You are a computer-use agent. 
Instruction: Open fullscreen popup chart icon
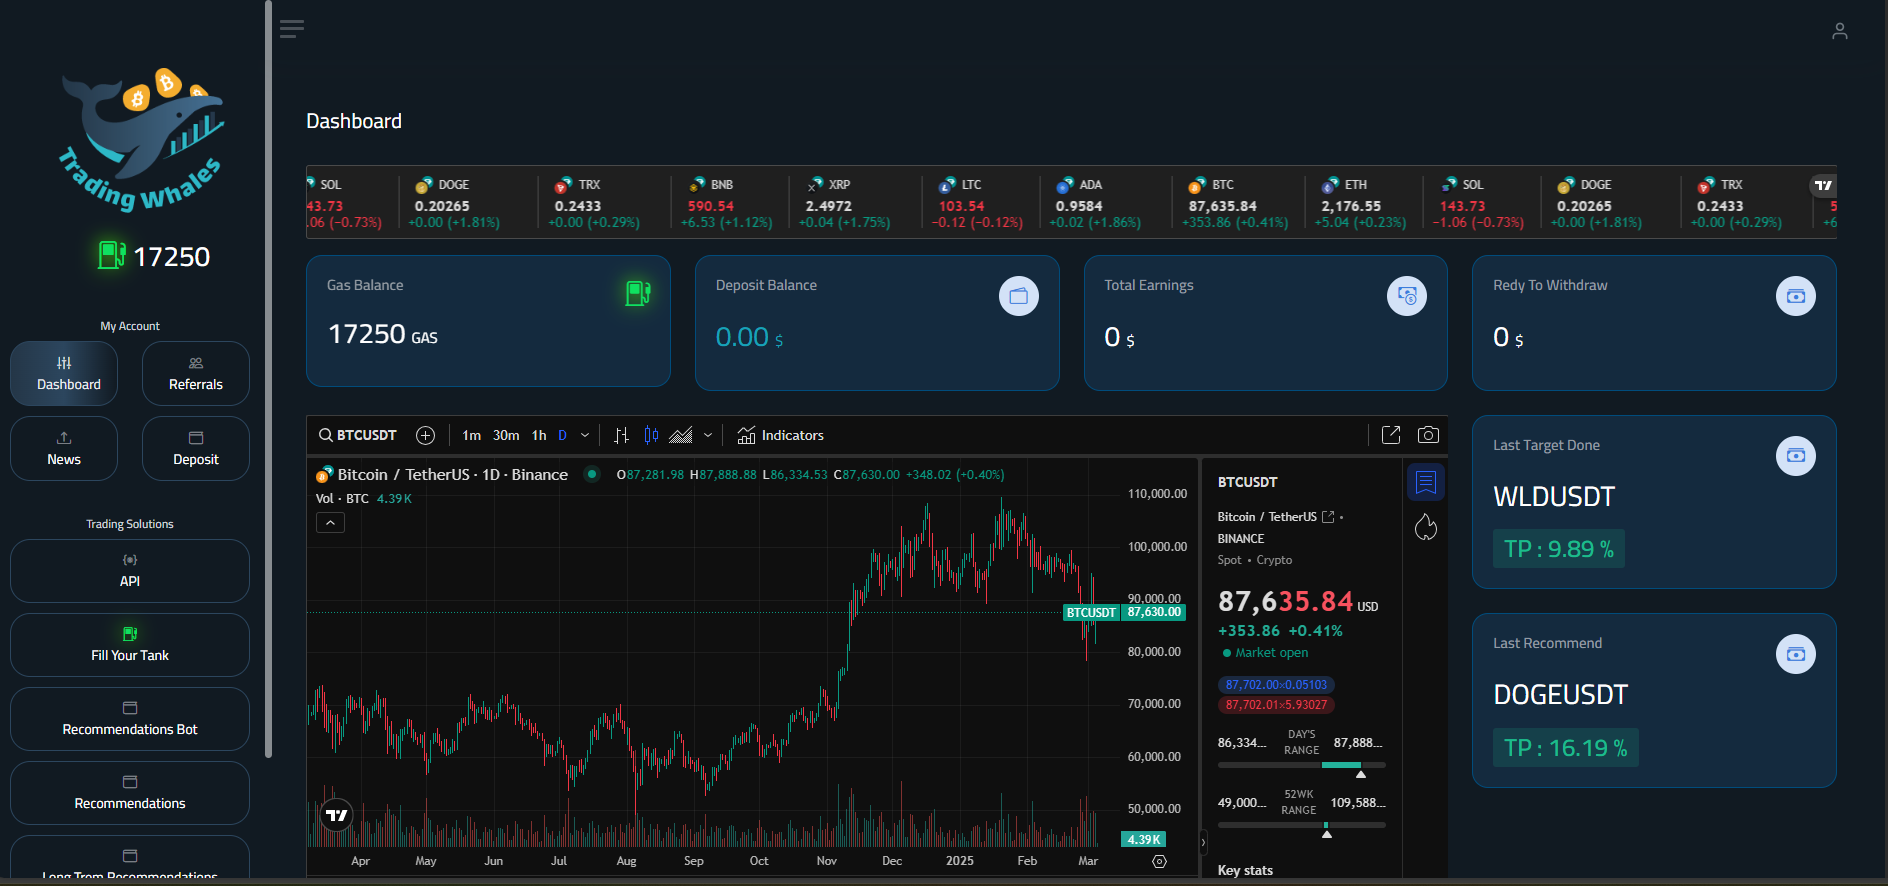point(1391,435)
